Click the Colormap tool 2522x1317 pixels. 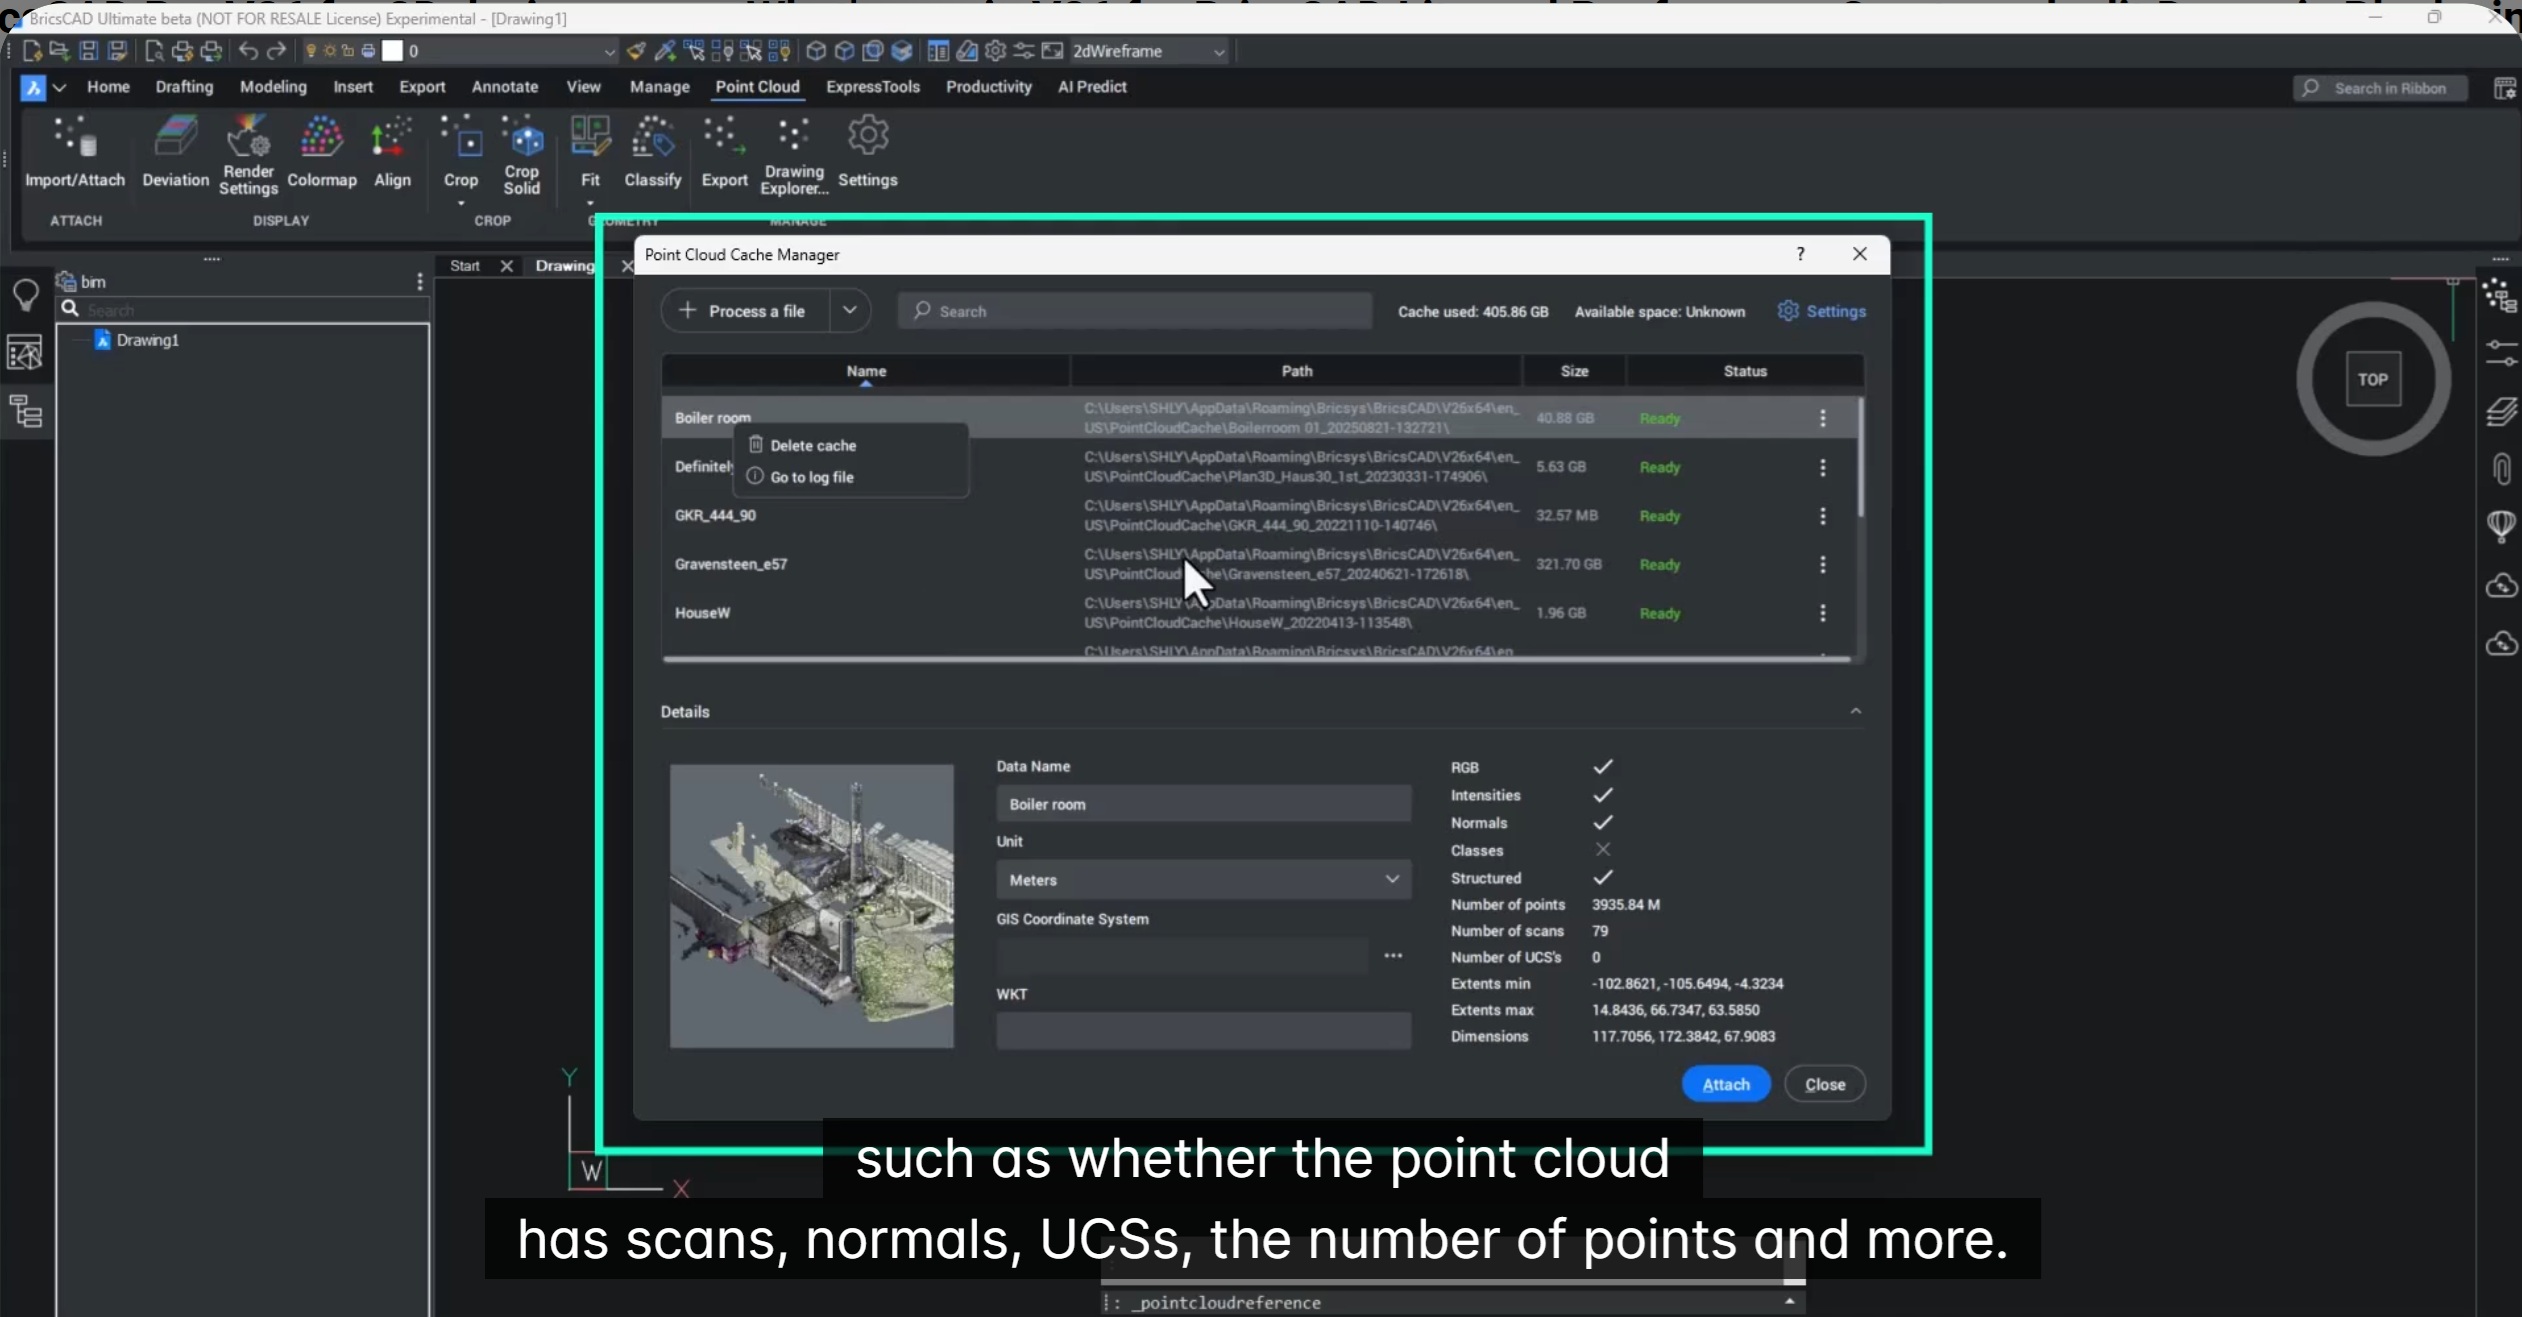click(321, 152)
